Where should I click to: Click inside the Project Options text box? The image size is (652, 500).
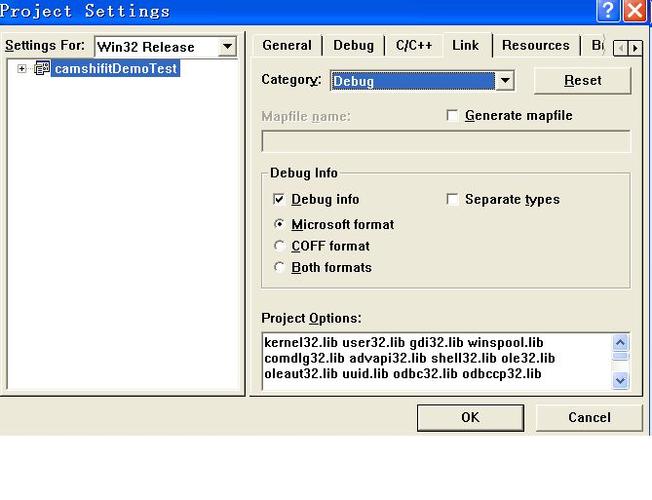[435, 360]
